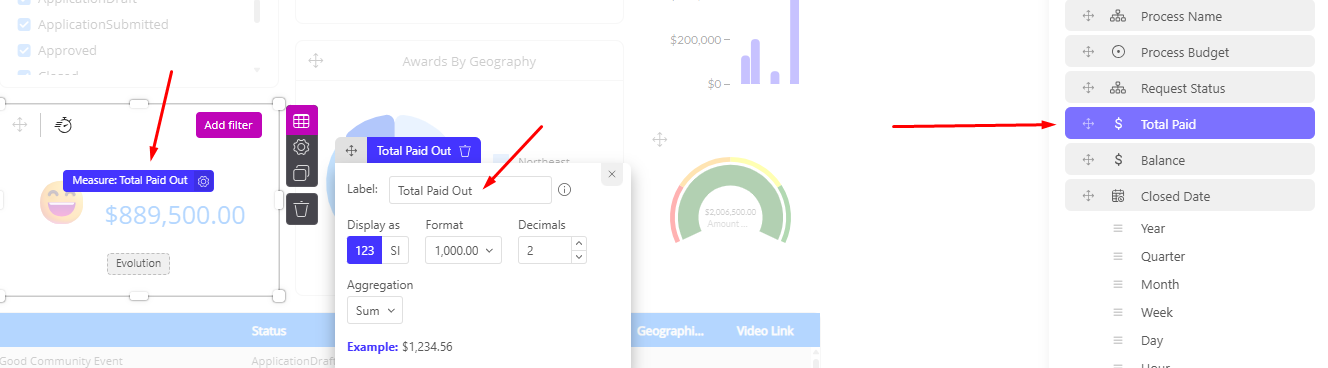The width and height of the screenshot is (1328, 368).
Task: Choose Month under Closed Date
Action: [x=1160, y=284]
